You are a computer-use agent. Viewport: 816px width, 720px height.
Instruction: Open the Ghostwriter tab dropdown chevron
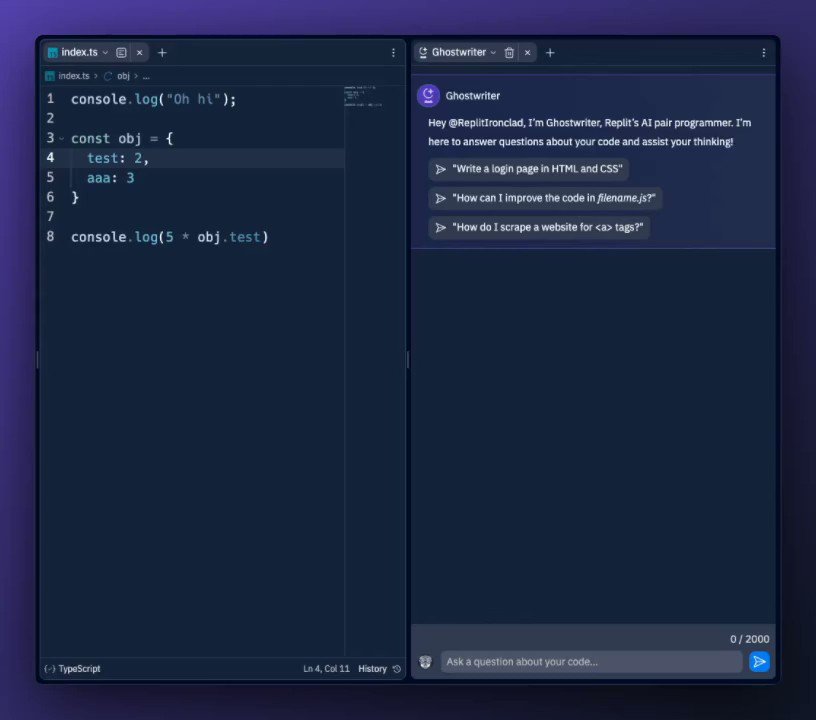493,53
